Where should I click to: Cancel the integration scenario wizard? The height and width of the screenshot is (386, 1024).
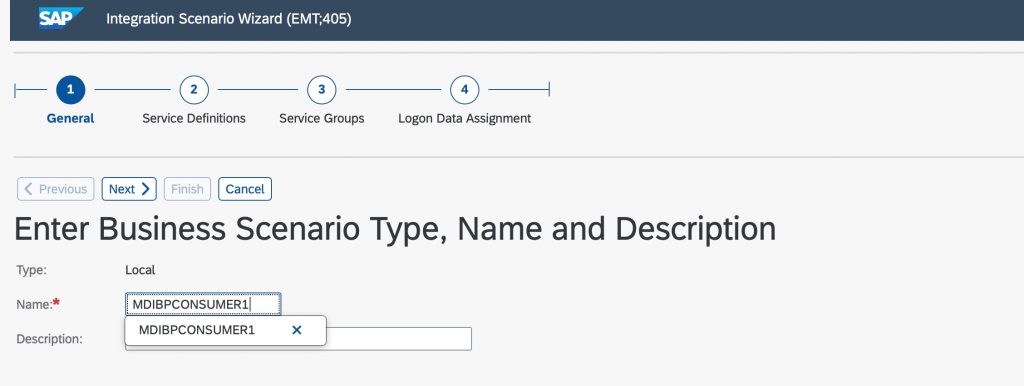pyautogui.click(x=245, y=189)
